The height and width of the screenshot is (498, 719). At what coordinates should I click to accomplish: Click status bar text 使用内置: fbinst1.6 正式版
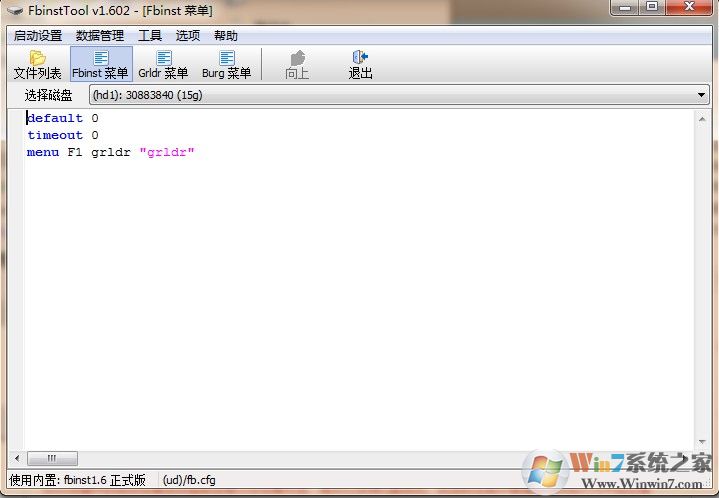(77, 480)
